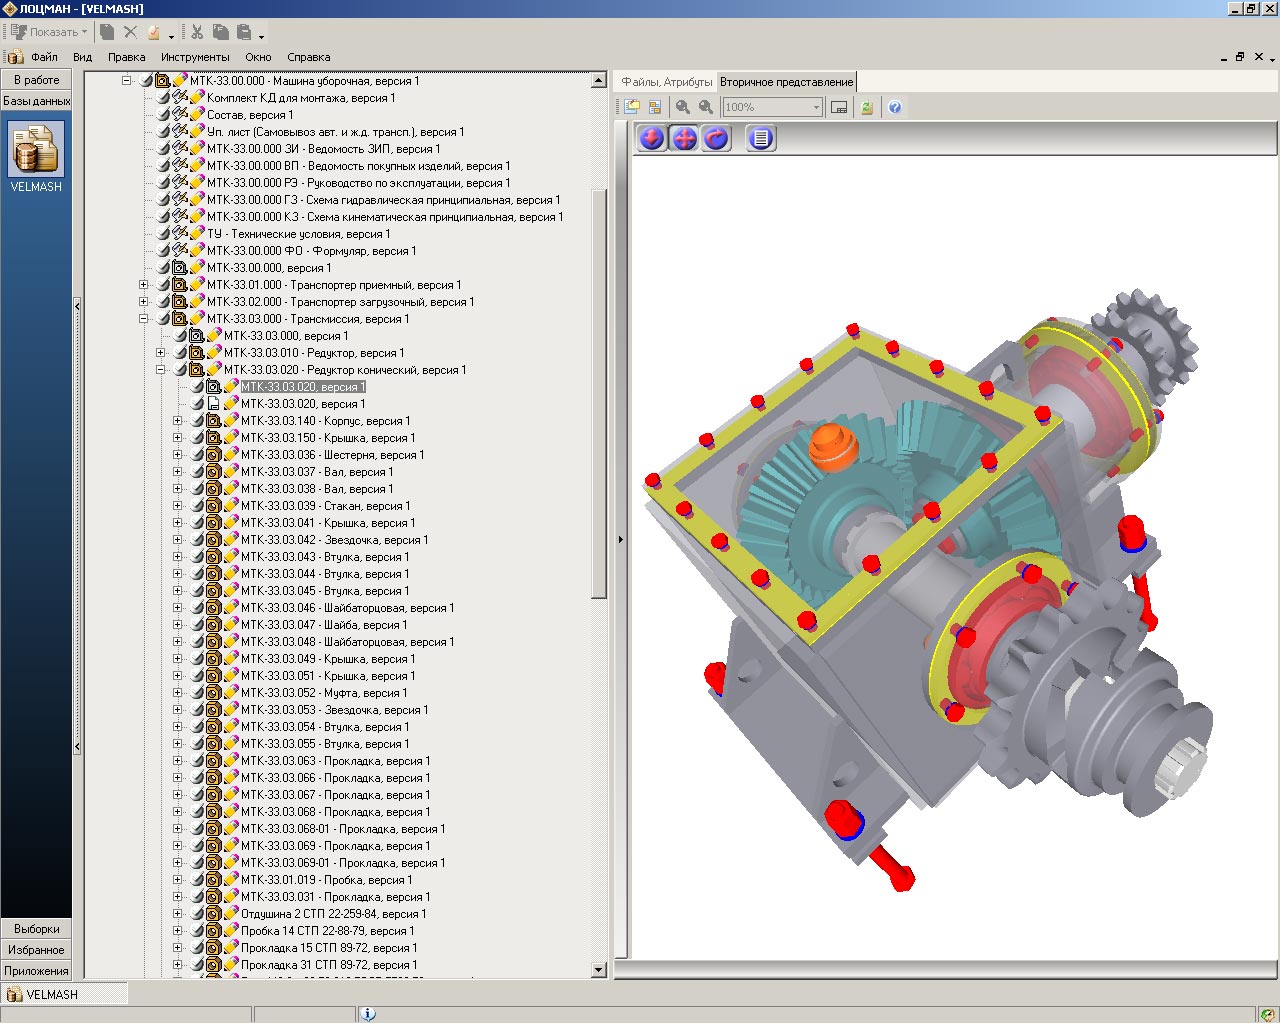Click the scissors Cut icon in toolbar
The height and width of the screenshot is (1024, 1280).
coord(197,32)
